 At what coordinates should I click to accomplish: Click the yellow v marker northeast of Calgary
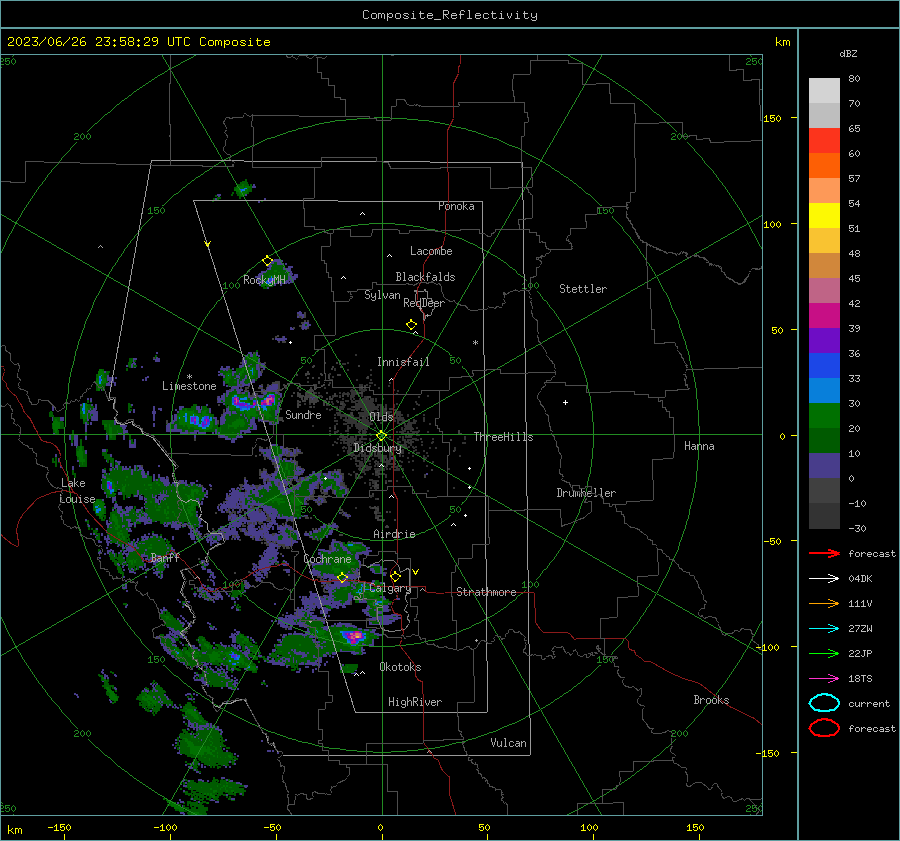pyautogui.click(x=416, y=572)
